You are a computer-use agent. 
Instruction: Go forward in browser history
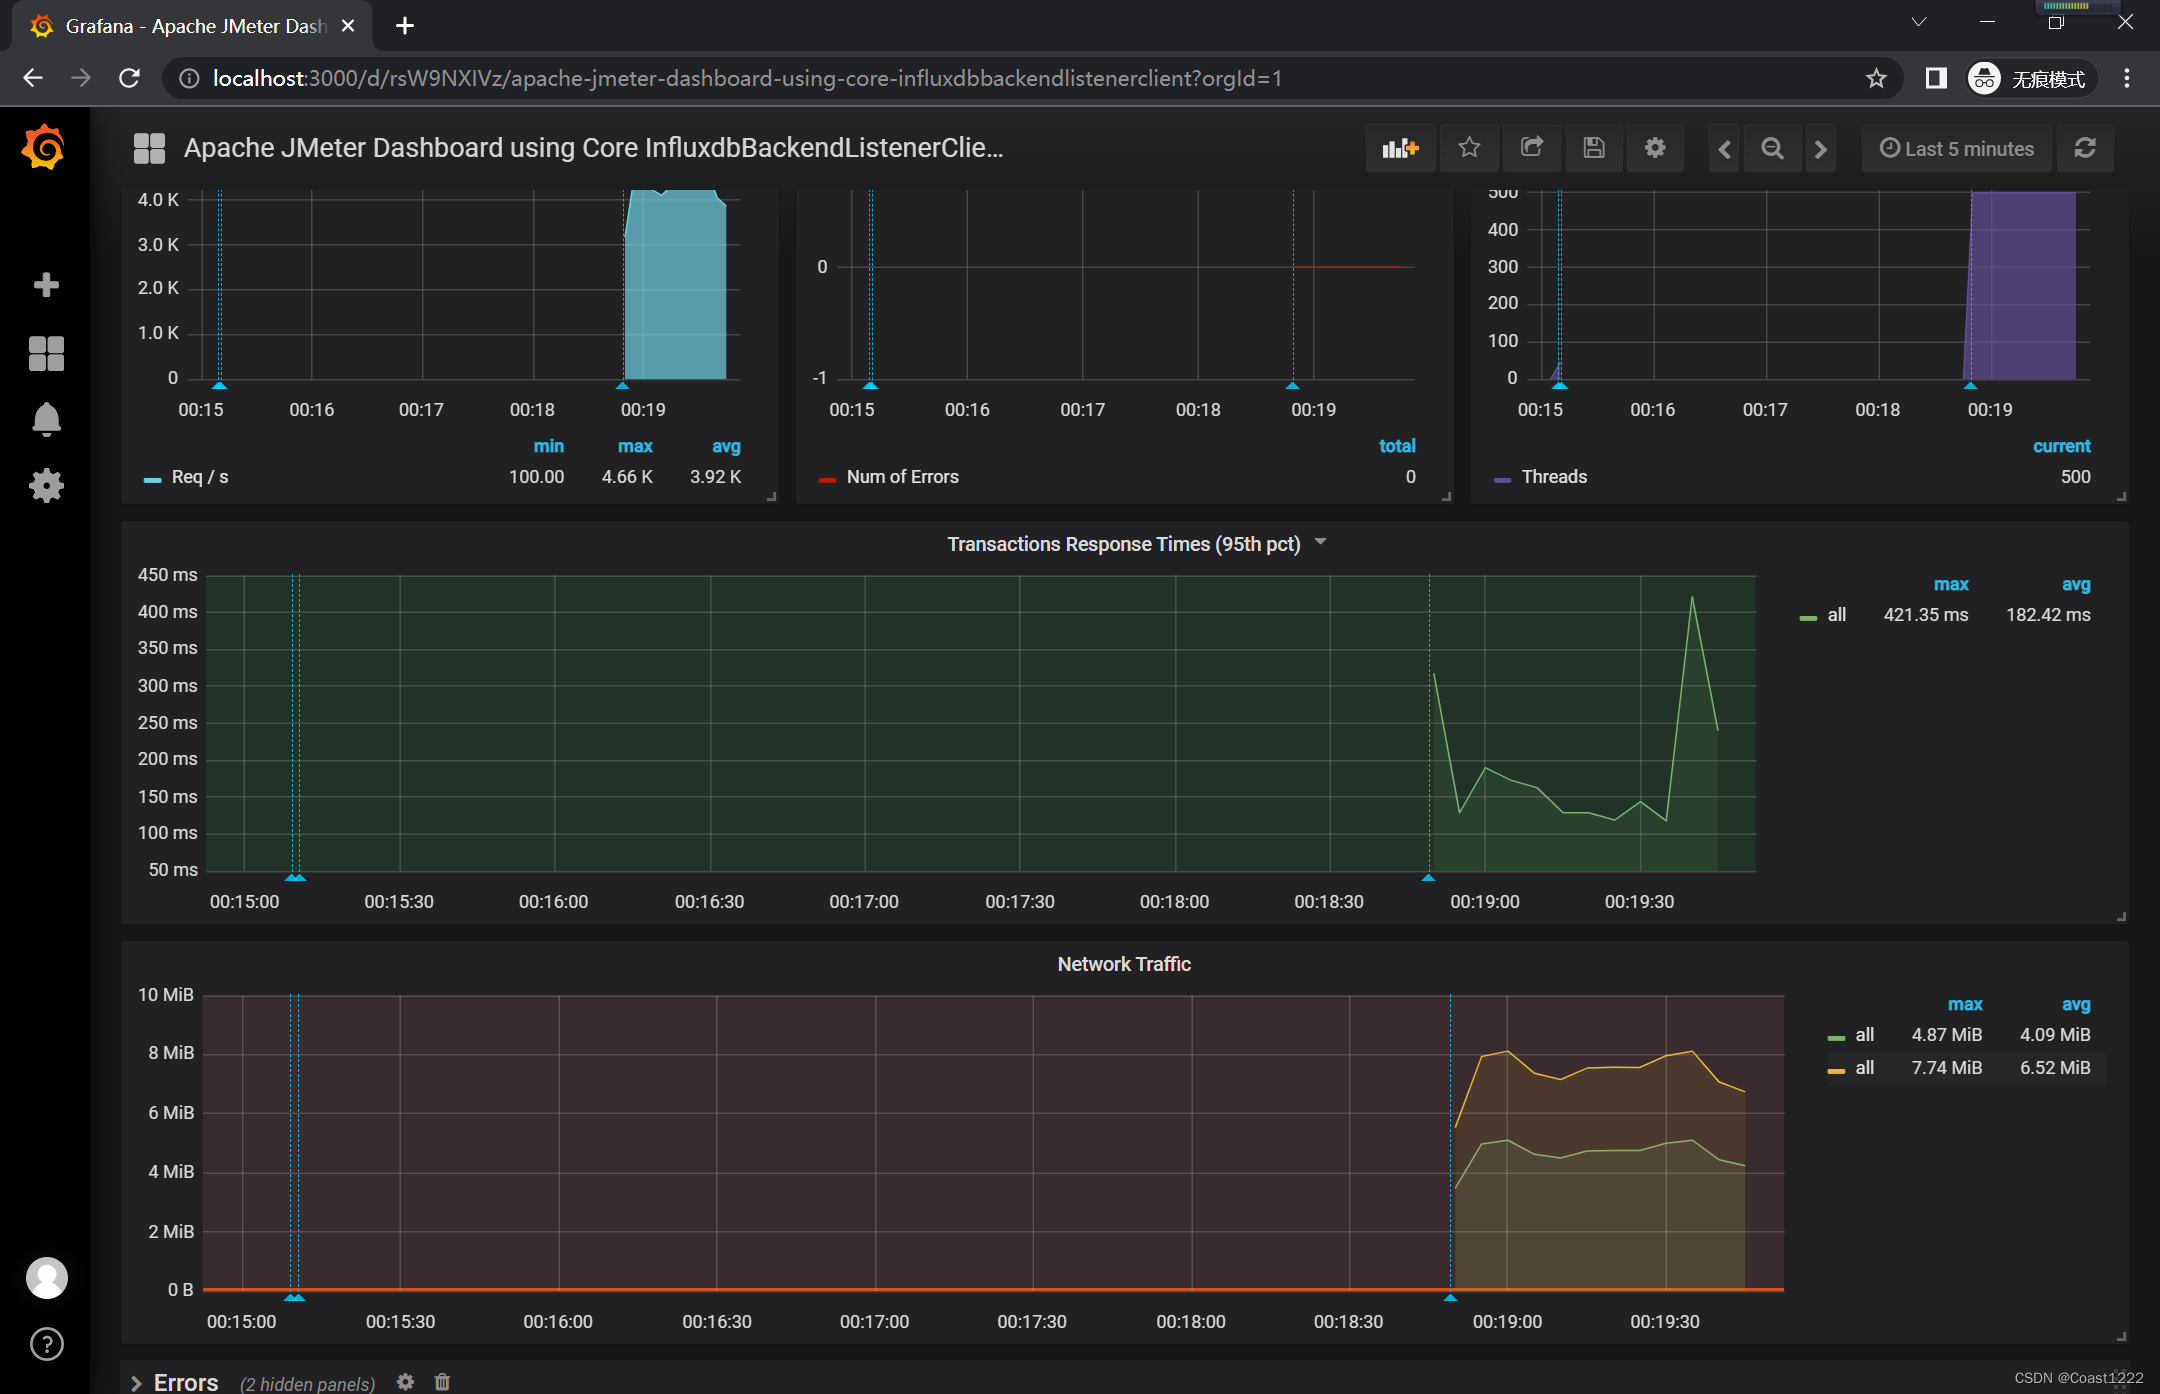(81, 78)
